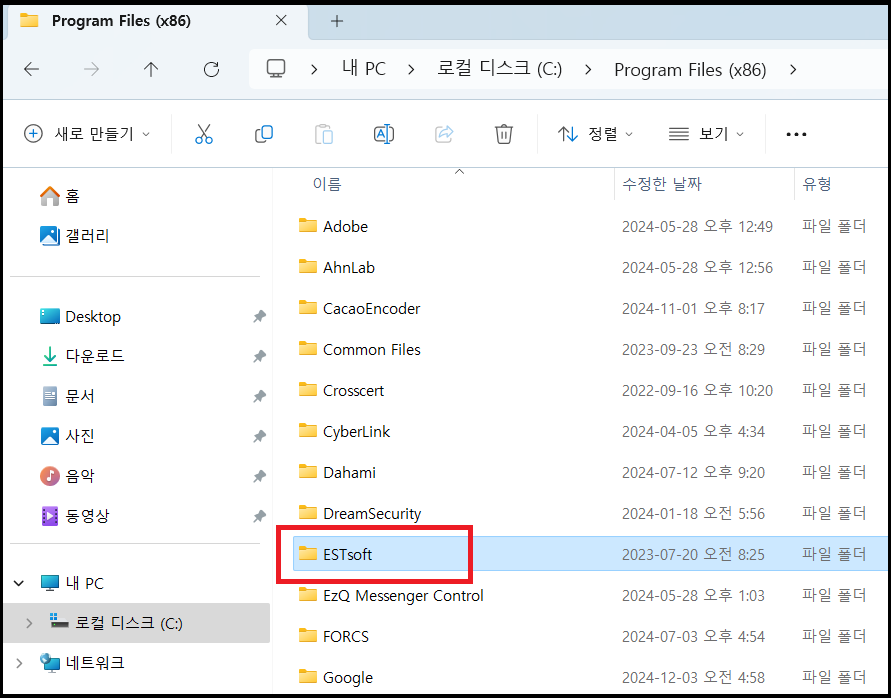
Task: Open the See more ellipsis menu
Action: click(x=796, y=135)
